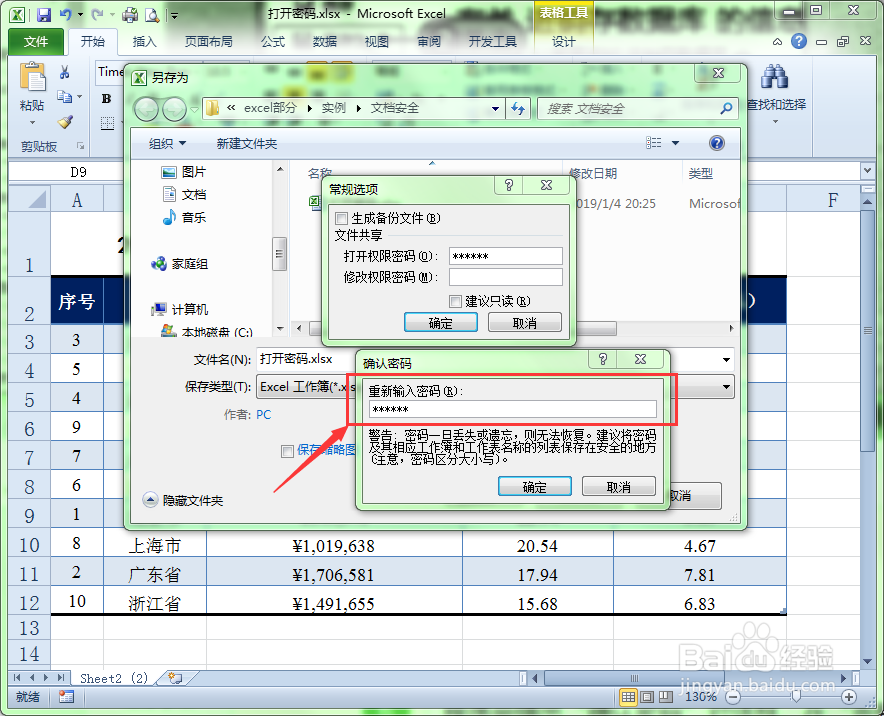Open Excel Help blue question icon
This screenshot has height=716, width=884.
(798, 41)
